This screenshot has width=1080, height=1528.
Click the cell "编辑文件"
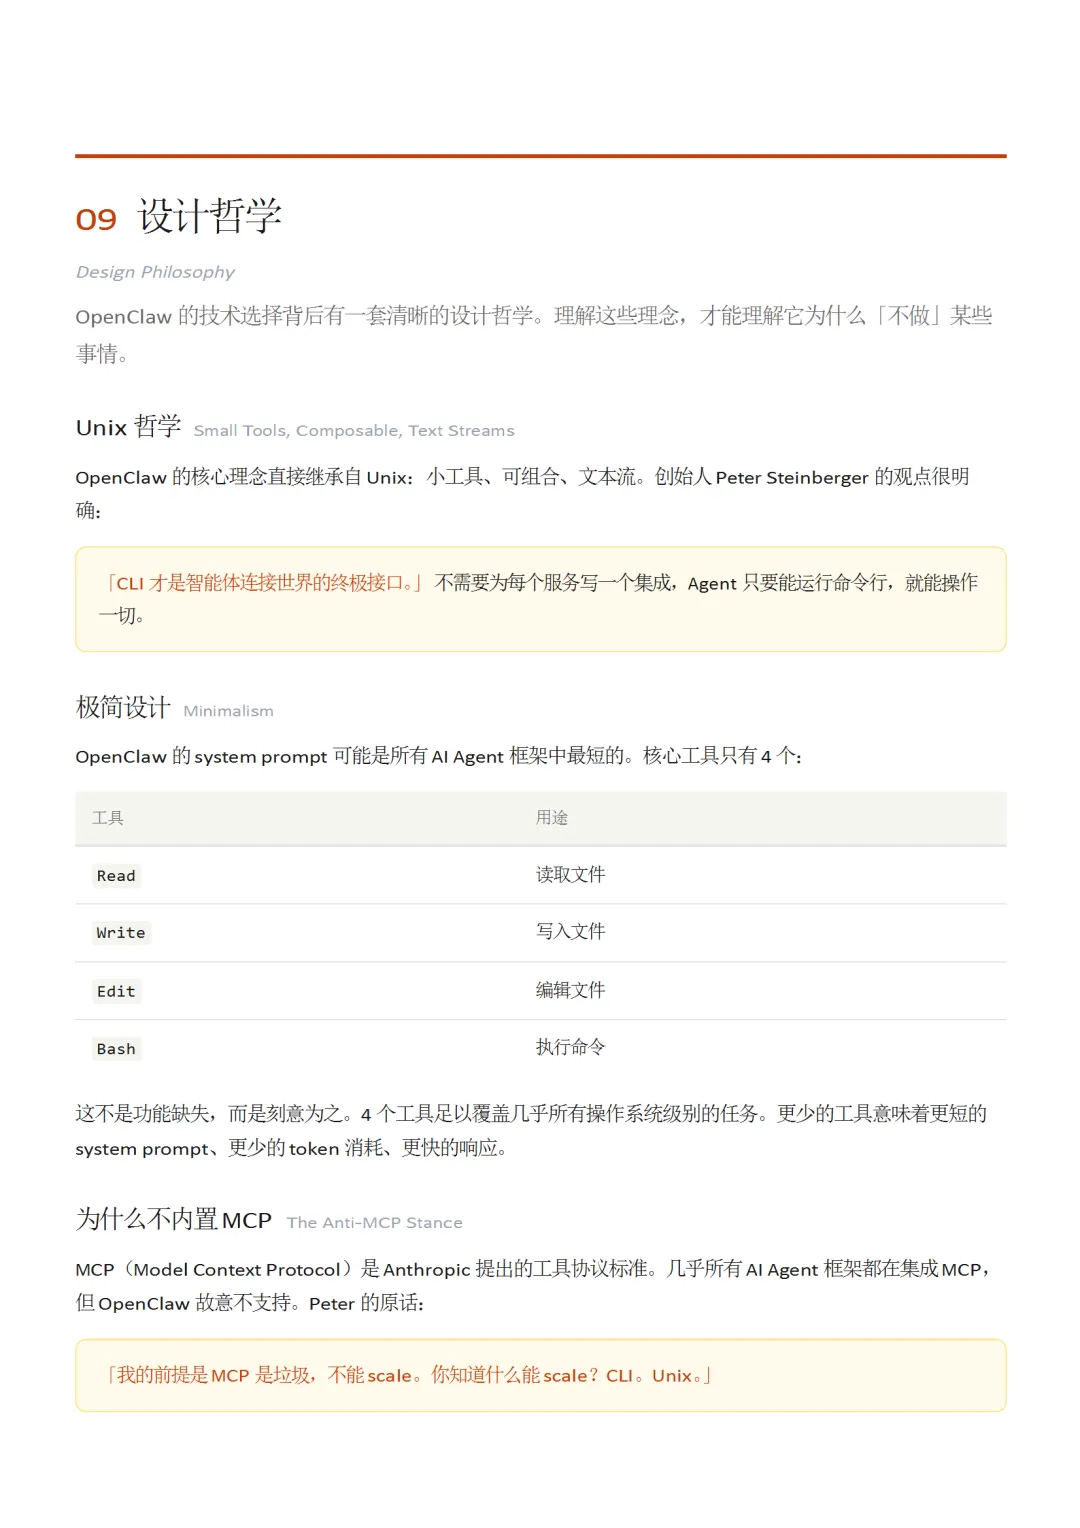(570, 990)
